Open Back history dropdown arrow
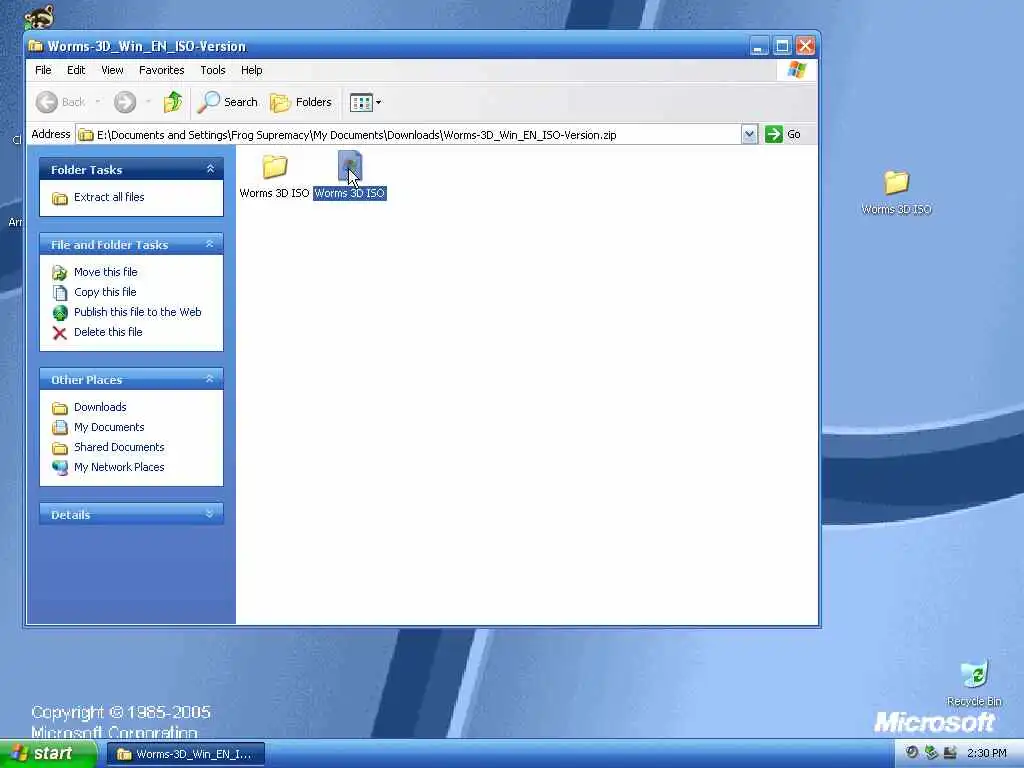The image size is (1024, 768). [x=98, y=102]
